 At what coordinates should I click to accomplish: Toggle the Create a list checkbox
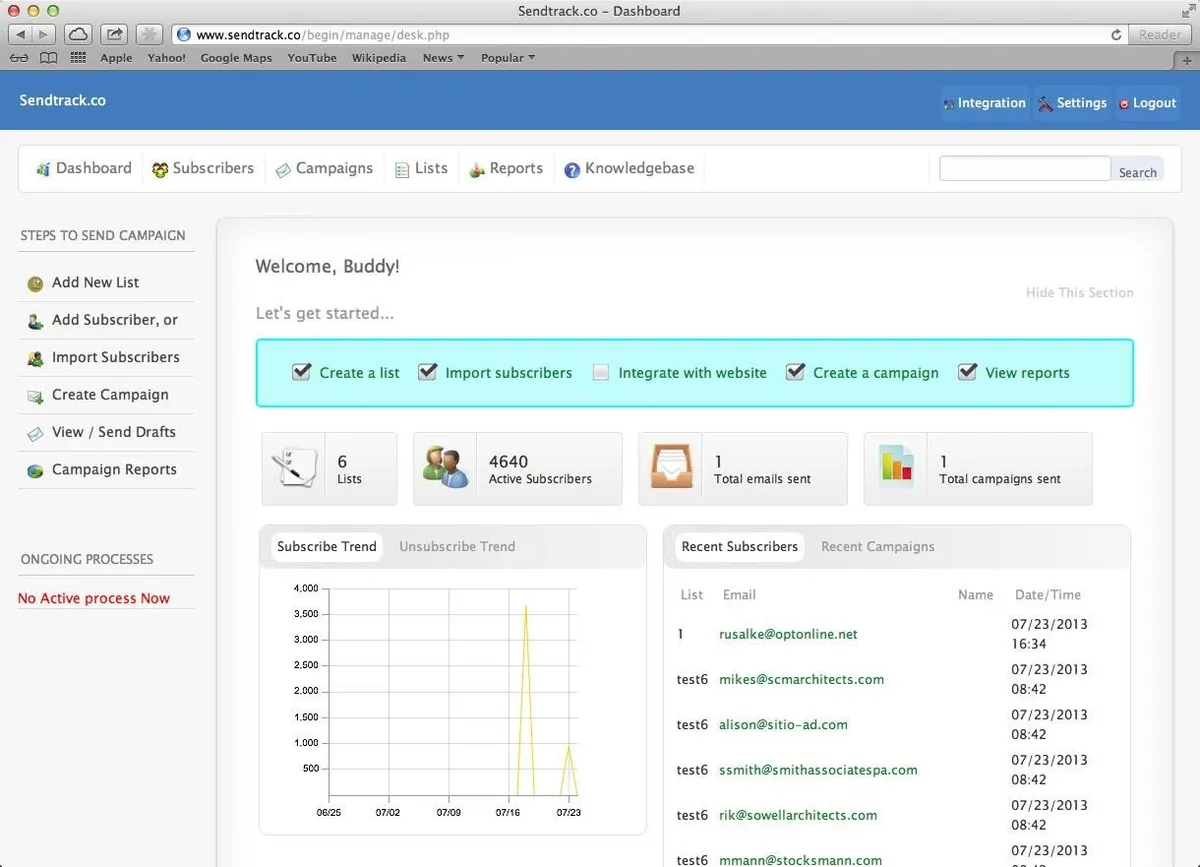point(301,372)
